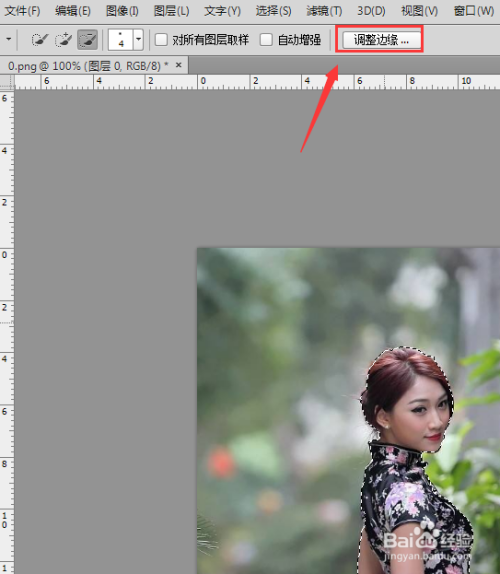Click the 调整边缘 button
500x574 pixels.
point(381,40)
